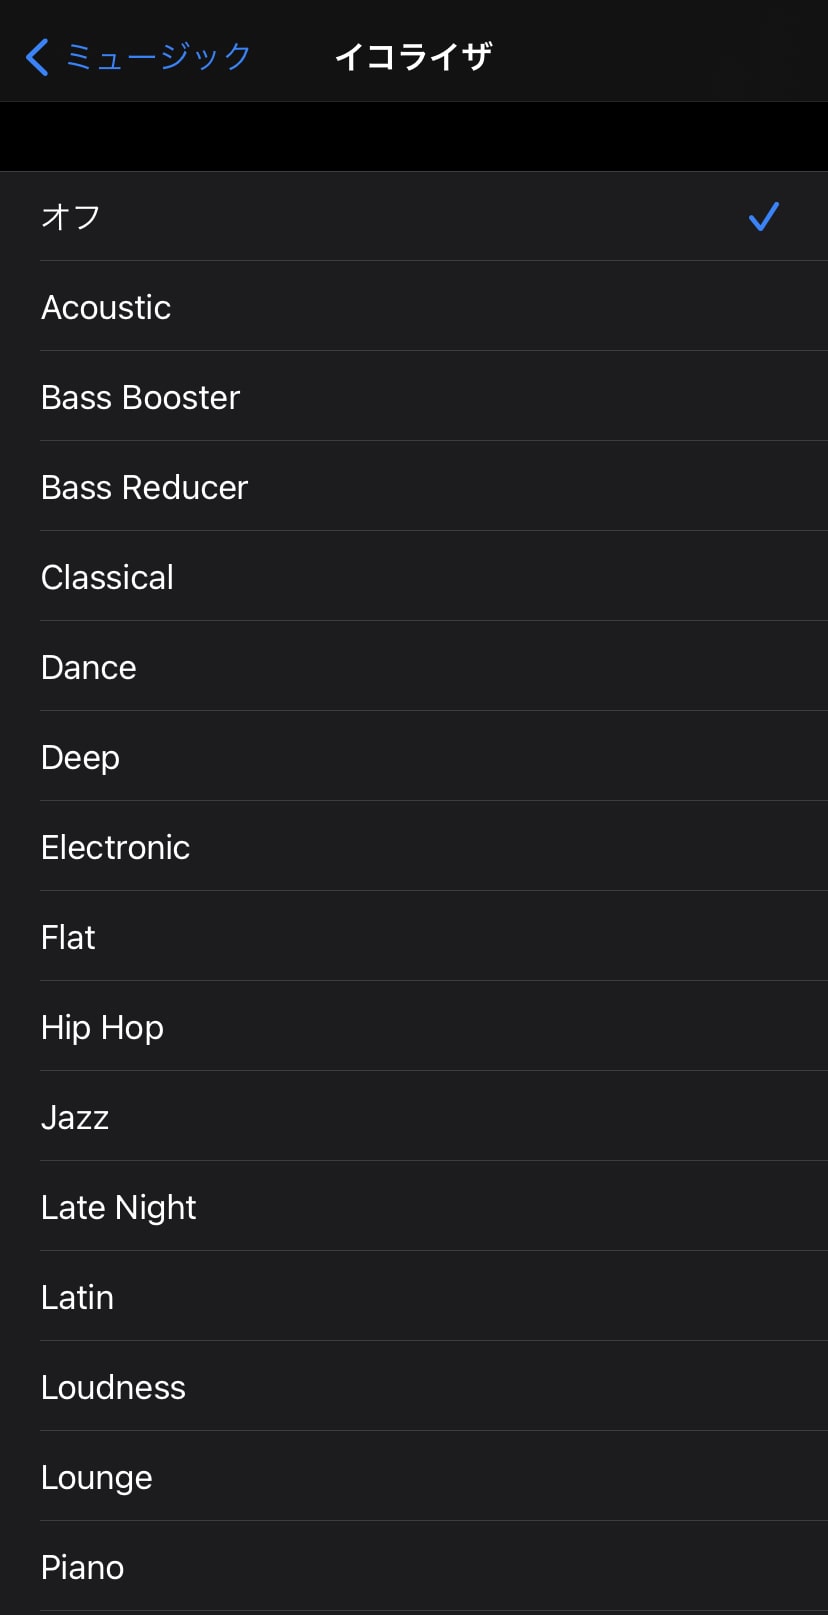828x1615 pixels.
Task: Select the Acoustic equalizer preset
Action: click(106, 307)
